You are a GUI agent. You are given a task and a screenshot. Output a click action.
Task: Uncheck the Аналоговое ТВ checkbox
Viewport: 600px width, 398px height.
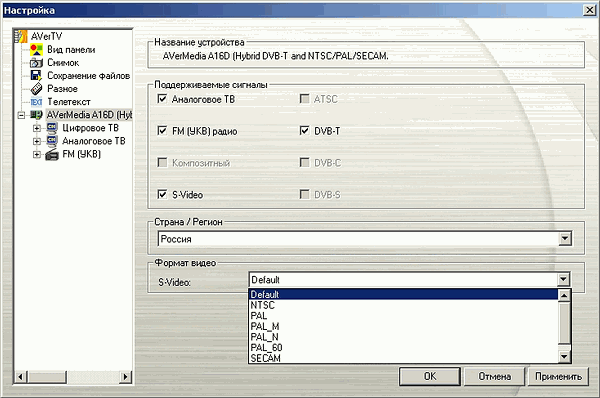162,99
